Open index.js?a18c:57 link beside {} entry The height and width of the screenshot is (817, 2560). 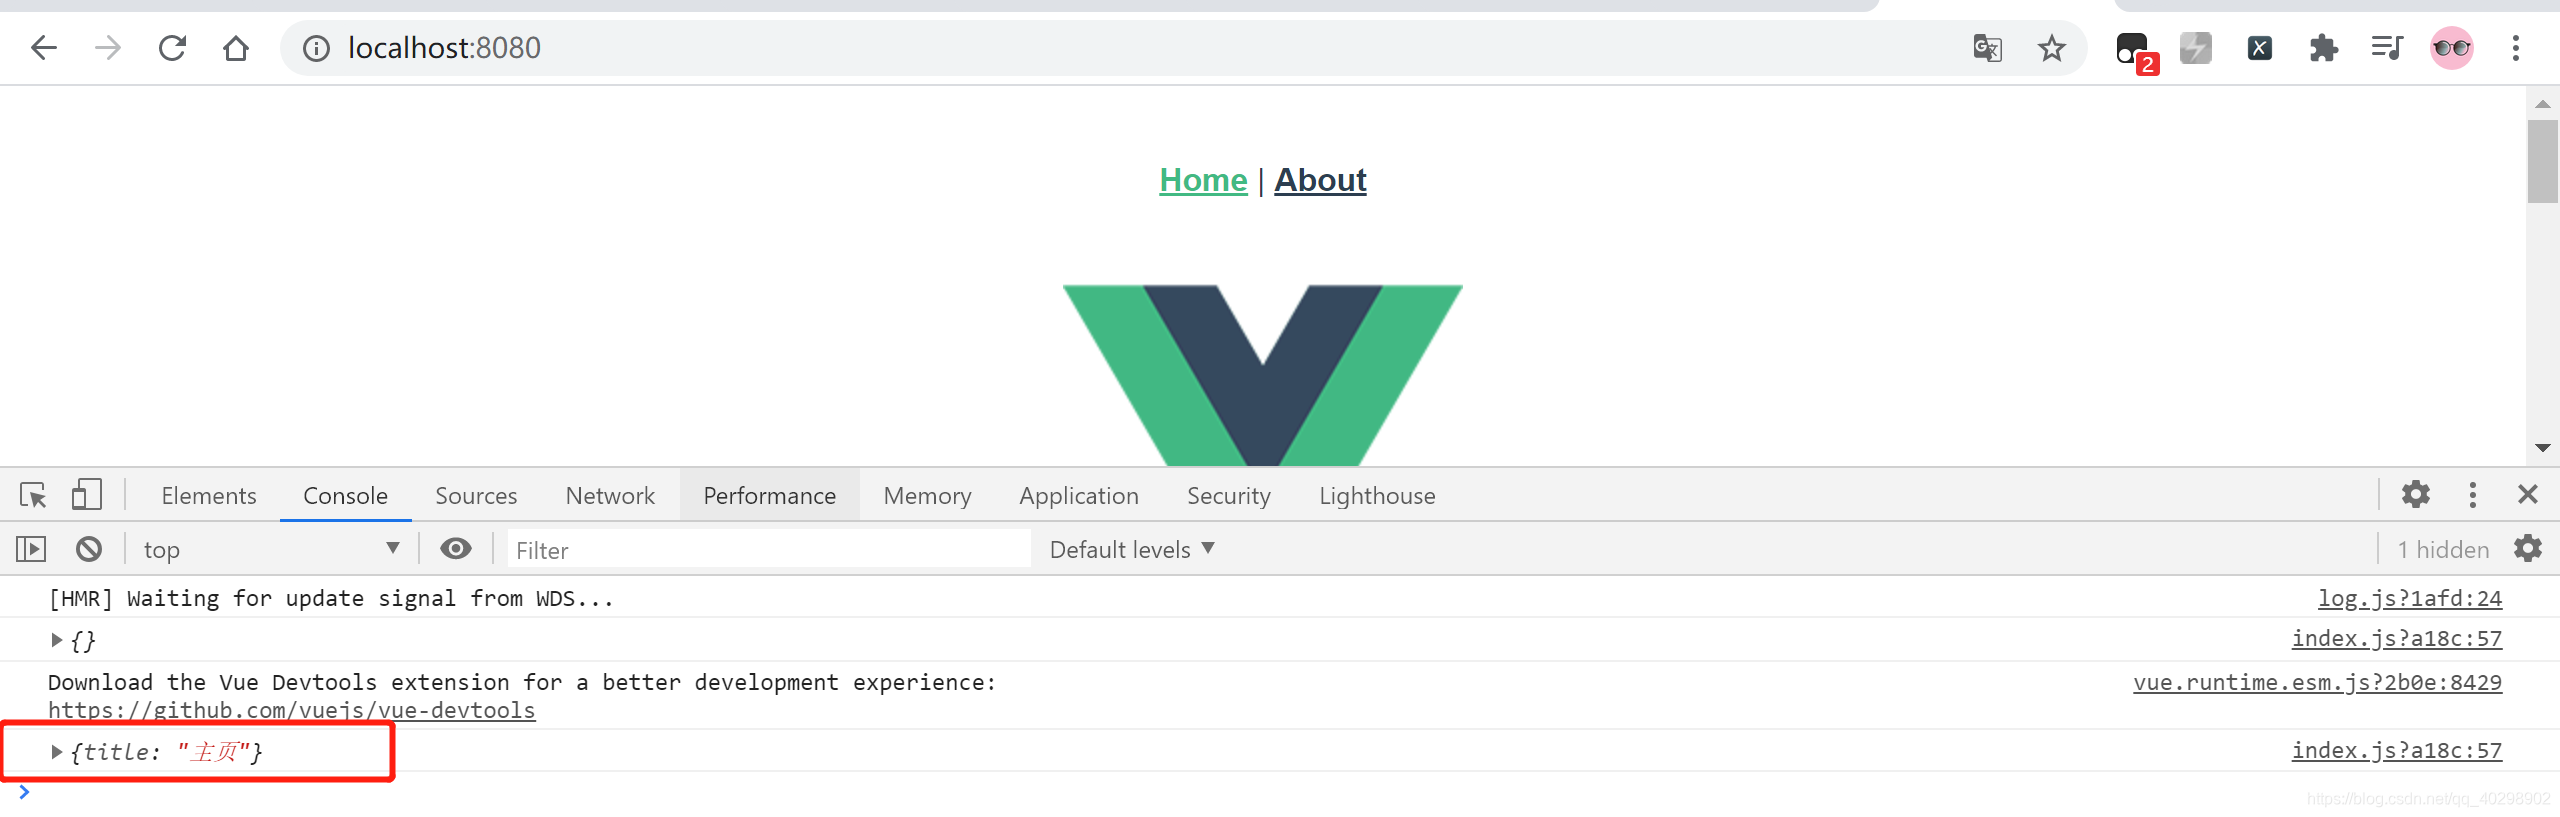click(x=2397, y=638)
